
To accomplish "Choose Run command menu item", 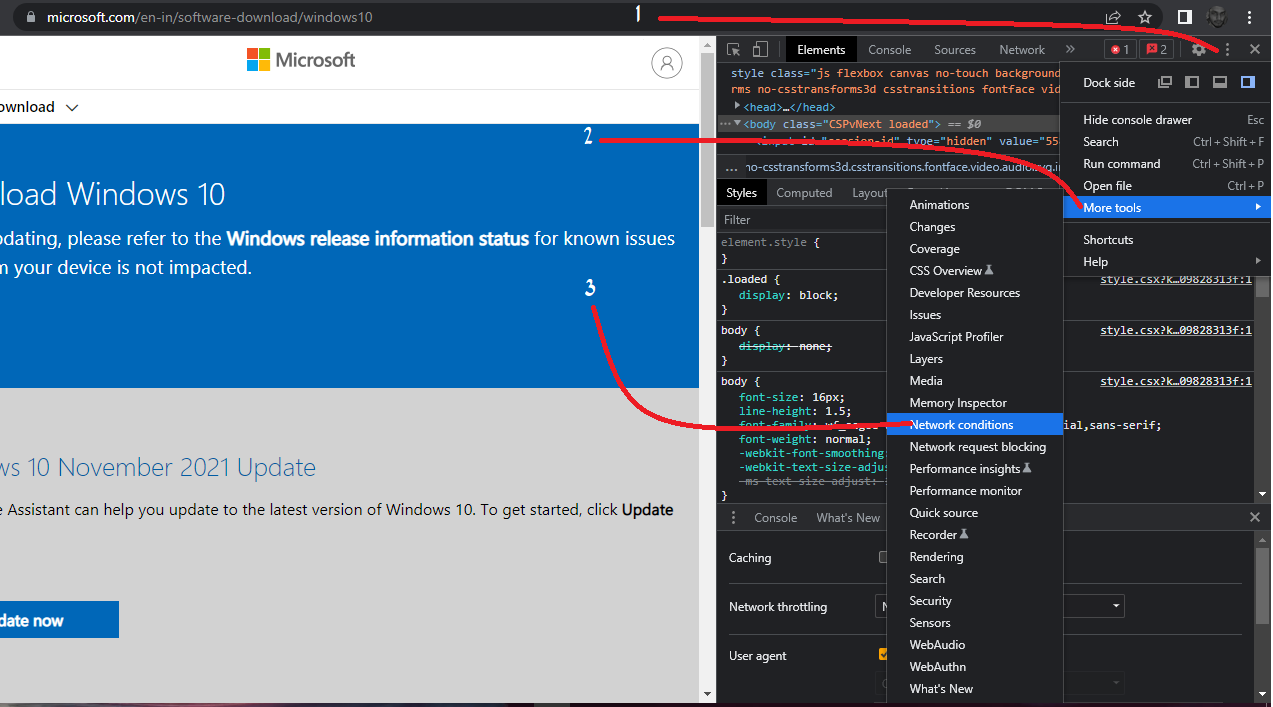I will (1165, 164).
